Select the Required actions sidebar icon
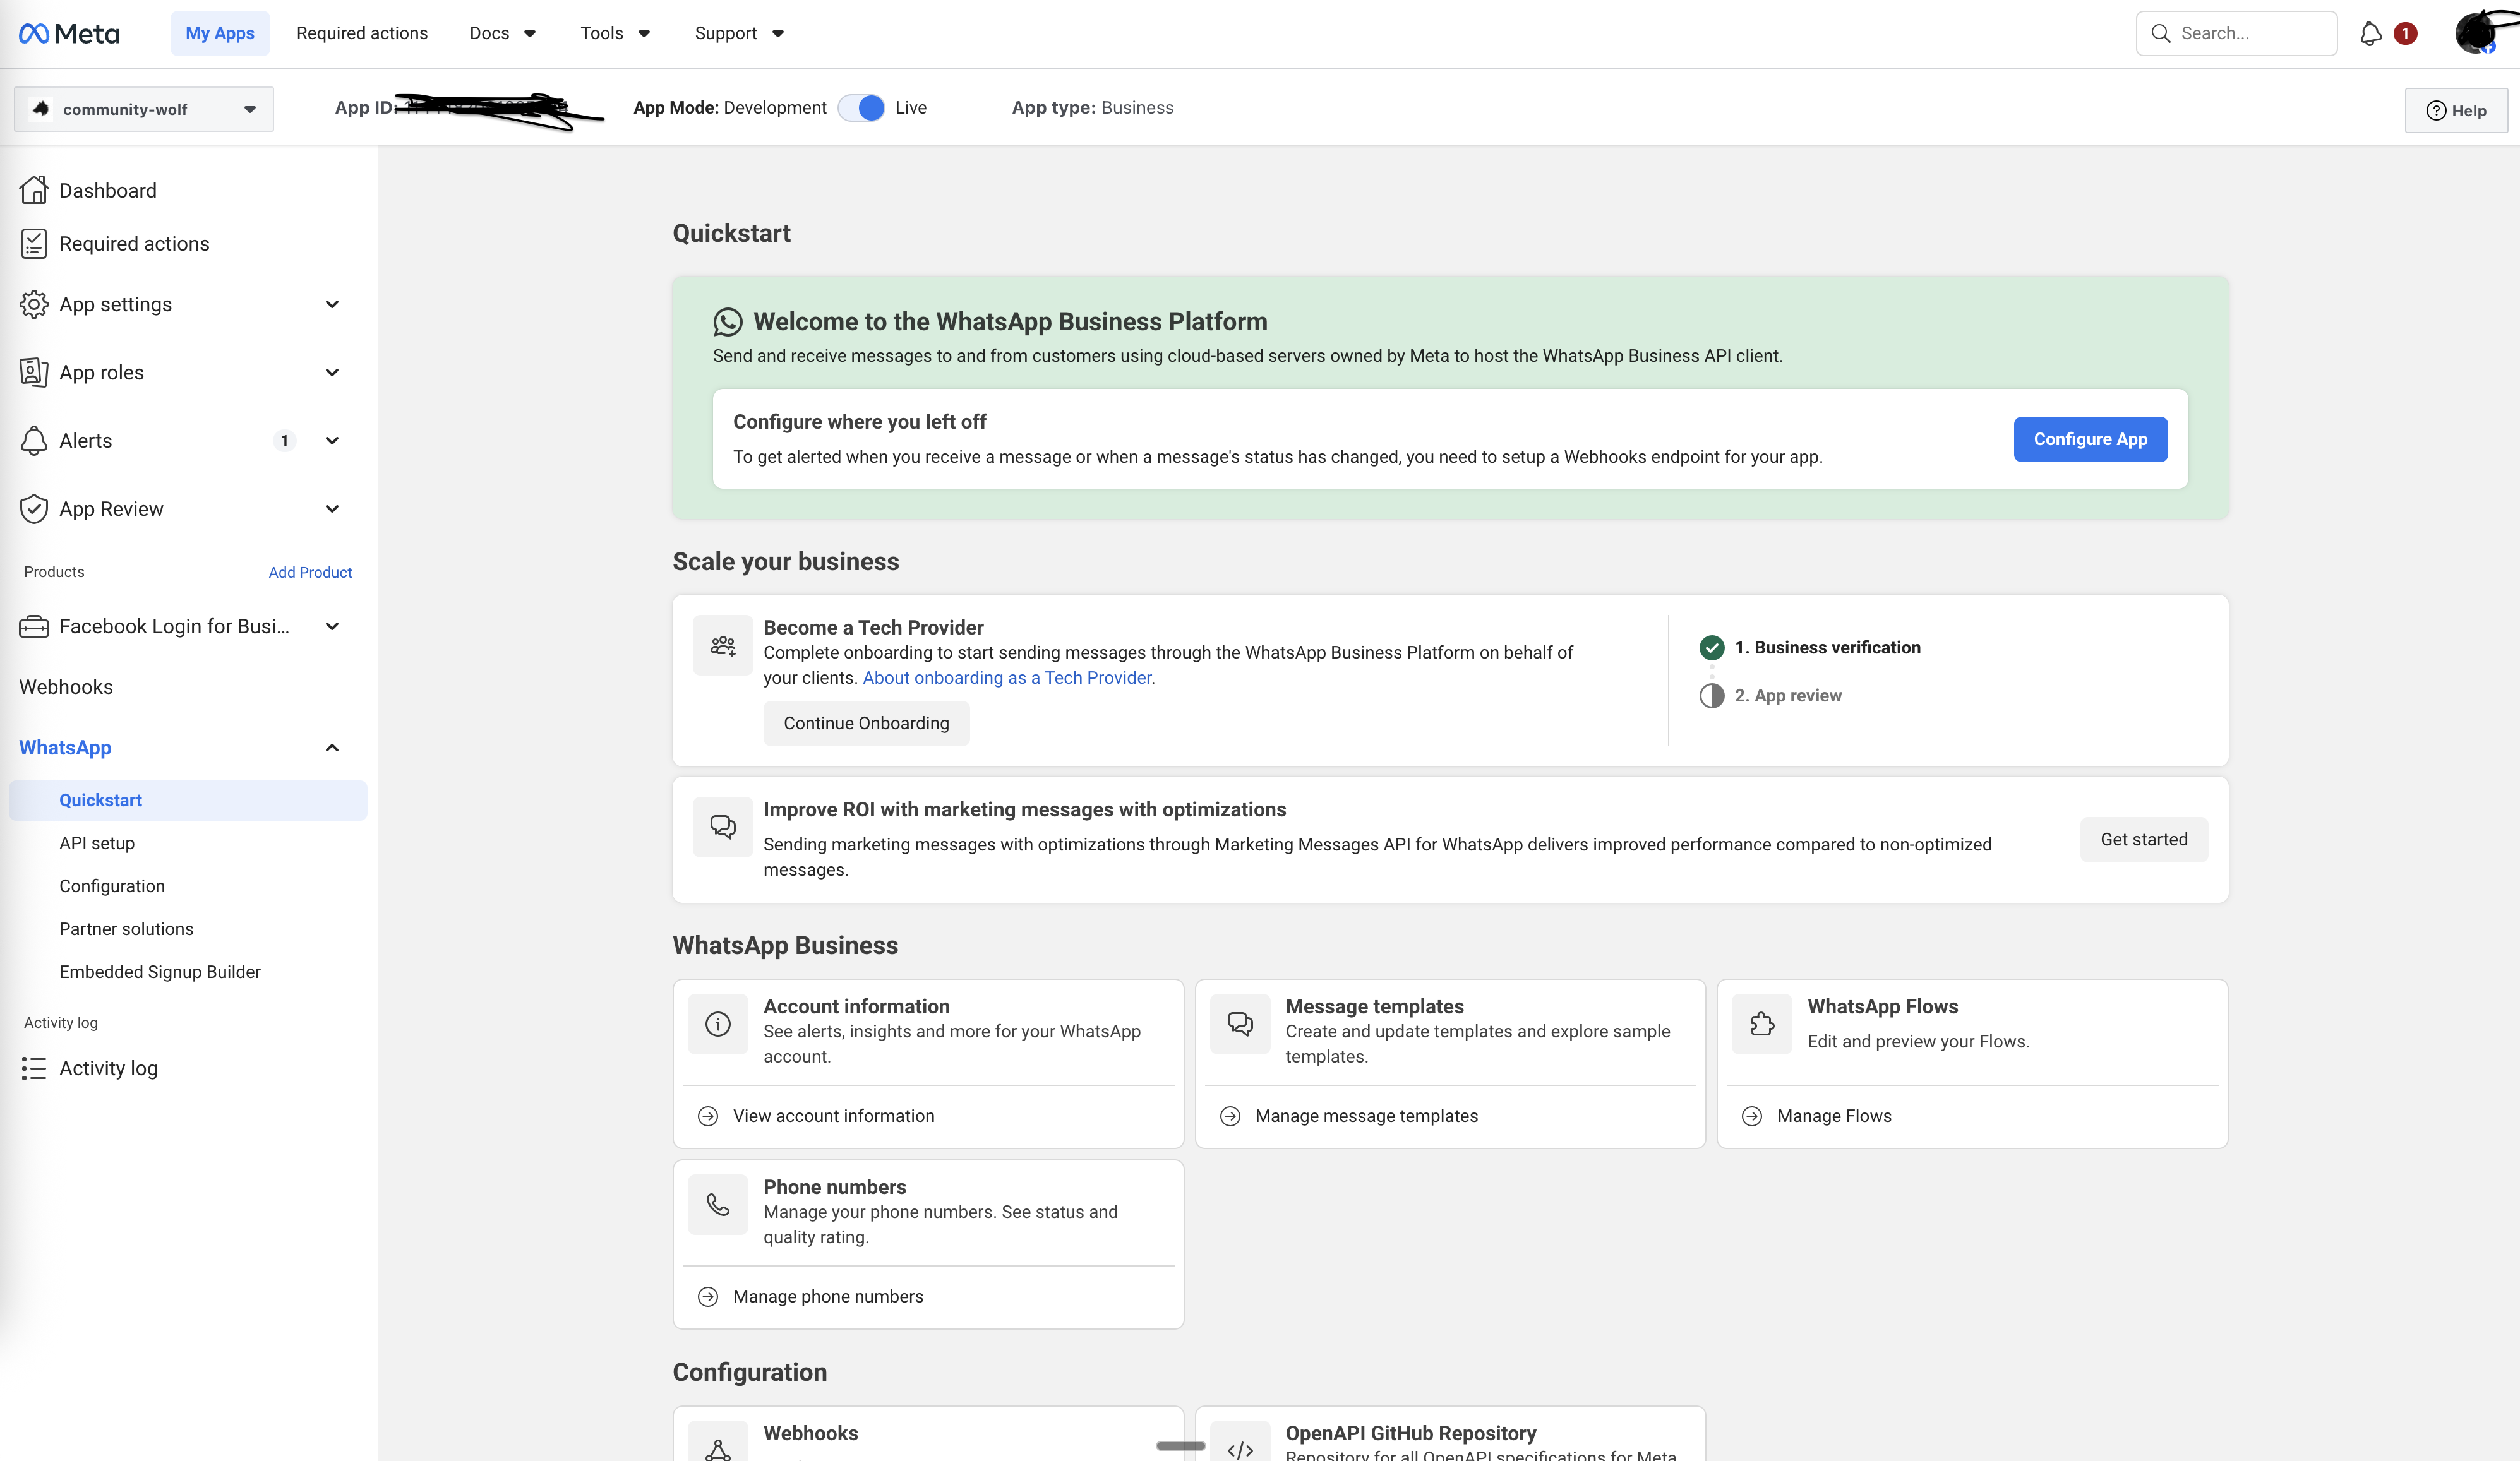The image size is (2520, 1461). point(34,243)
